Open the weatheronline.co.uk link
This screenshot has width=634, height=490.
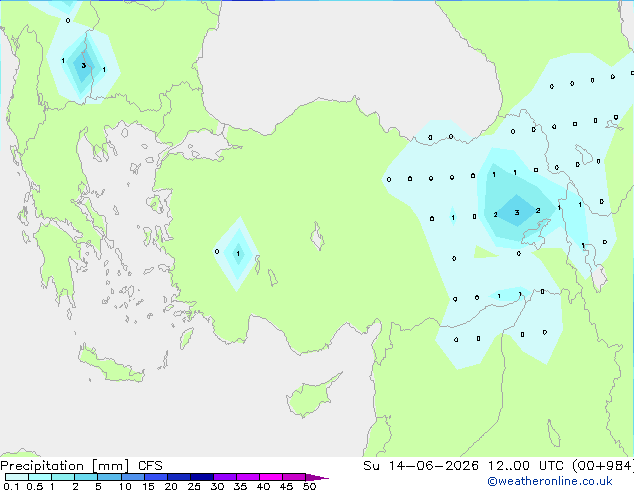tap(550, 481)
